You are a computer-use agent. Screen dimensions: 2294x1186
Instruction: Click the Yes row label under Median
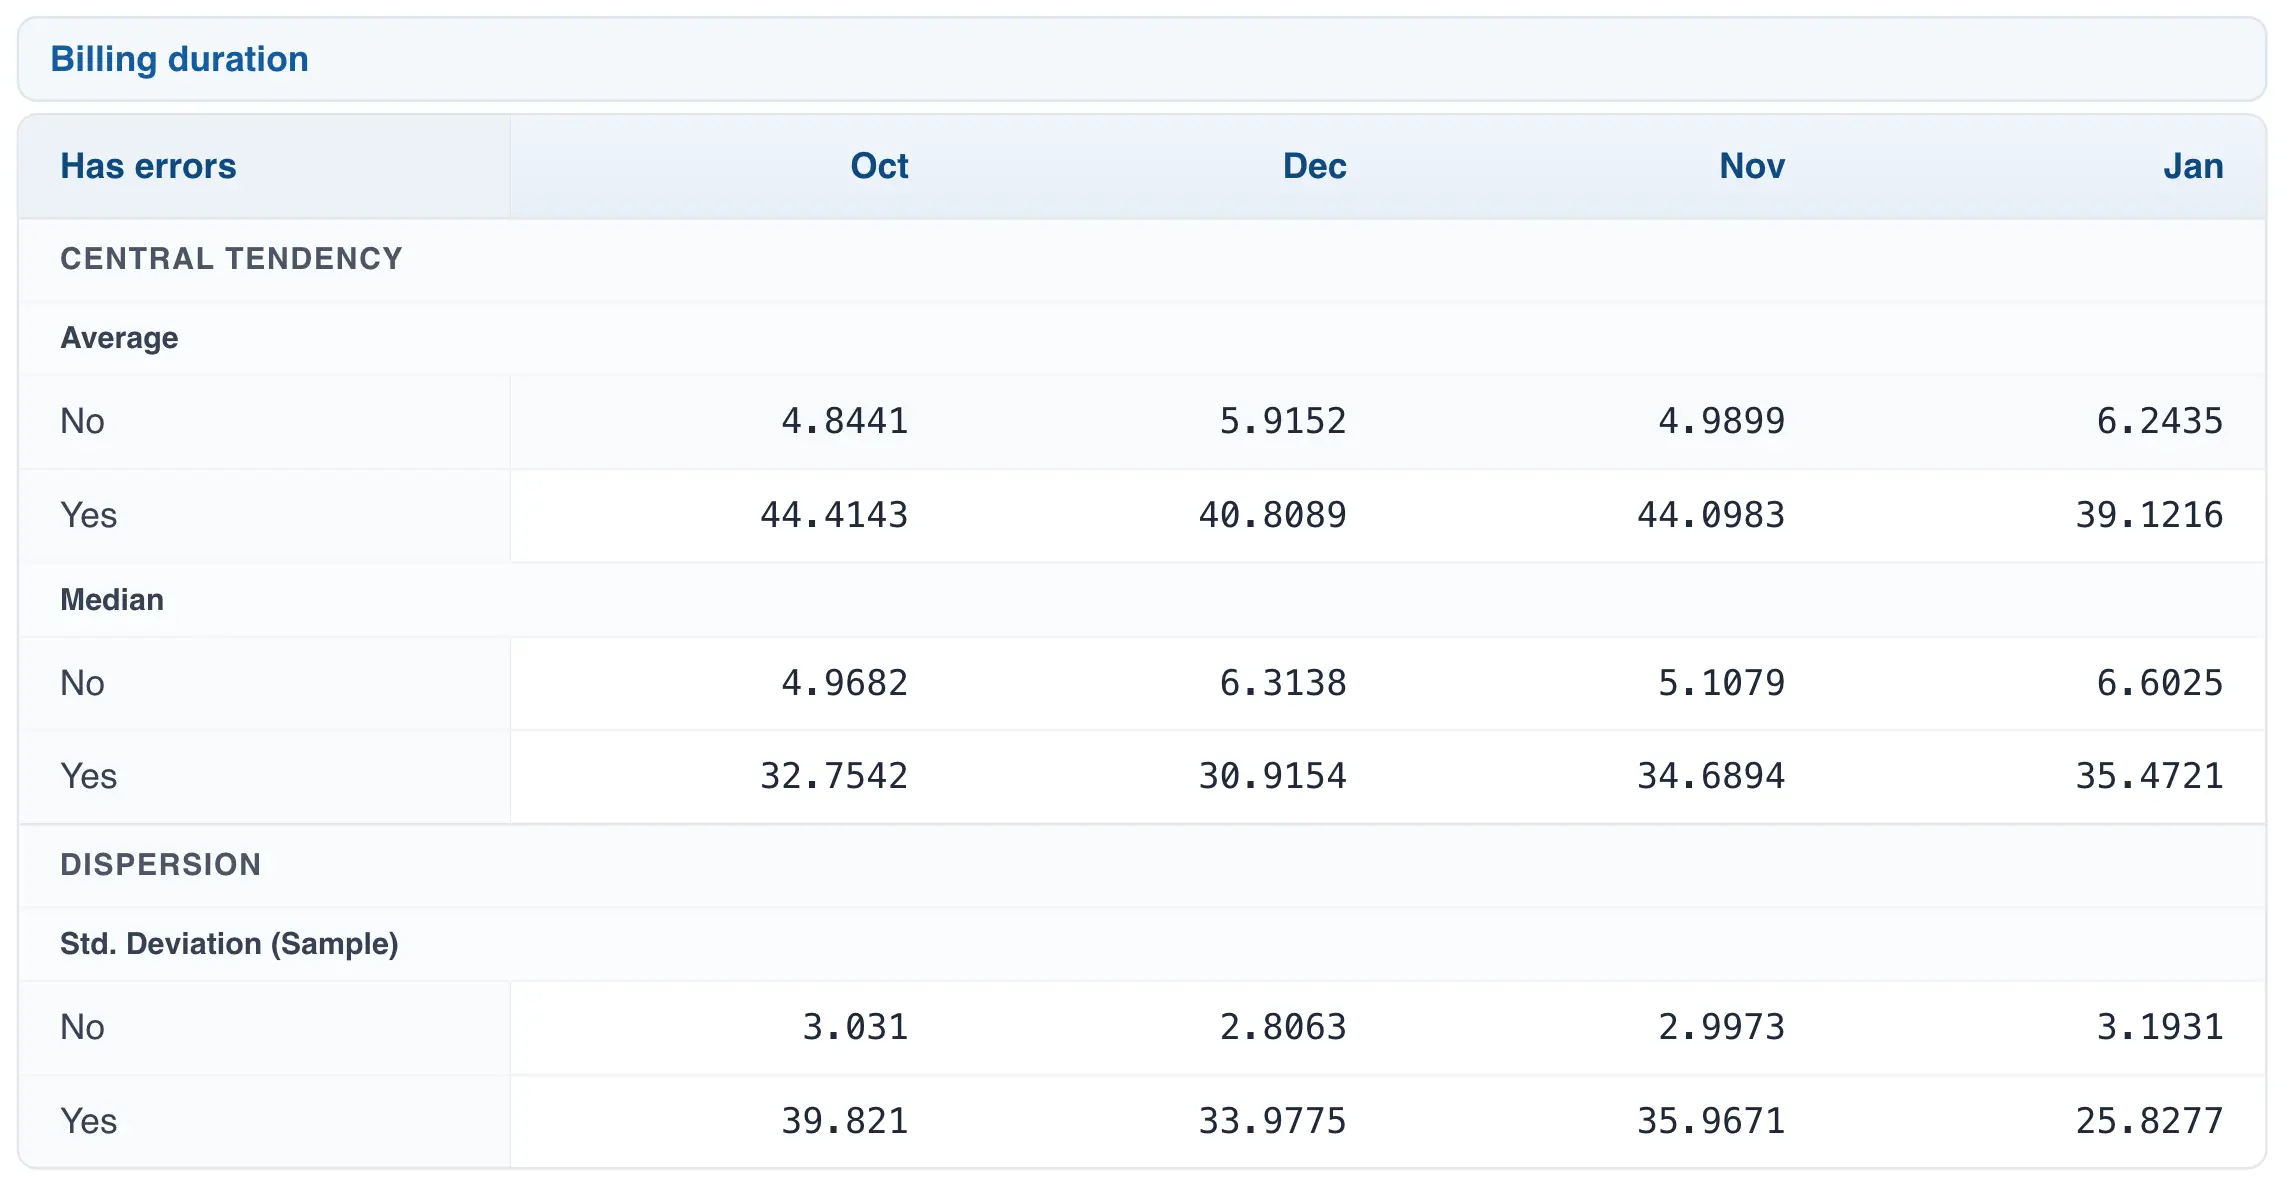click(88, 776)
